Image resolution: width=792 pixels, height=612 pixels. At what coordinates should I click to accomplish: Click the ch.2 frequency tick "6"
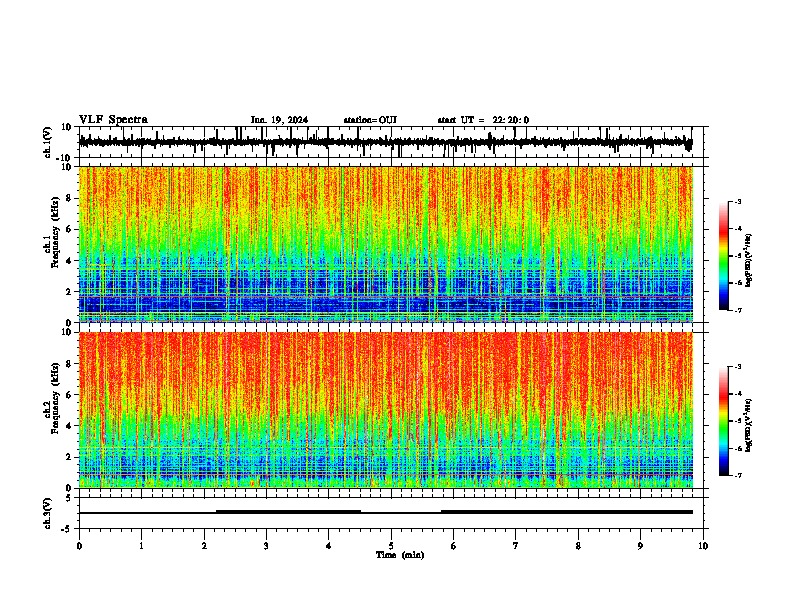[69, 395]
